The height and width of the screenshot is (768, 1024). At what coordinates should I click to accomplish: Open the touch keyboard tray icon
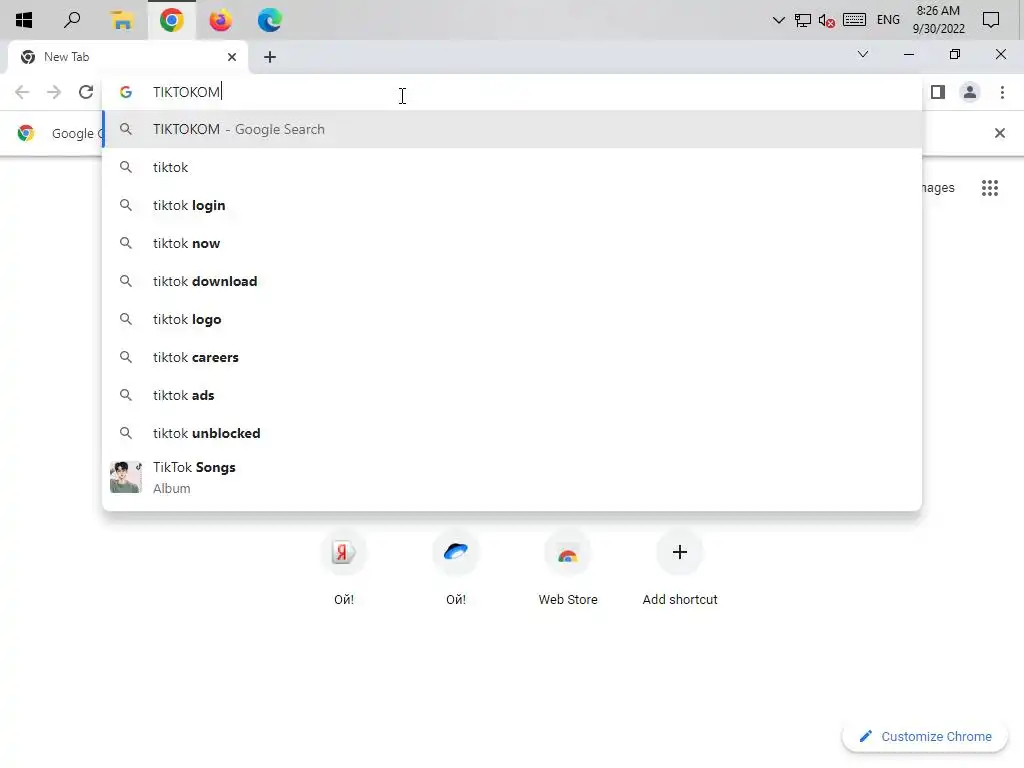pos(854,20)
